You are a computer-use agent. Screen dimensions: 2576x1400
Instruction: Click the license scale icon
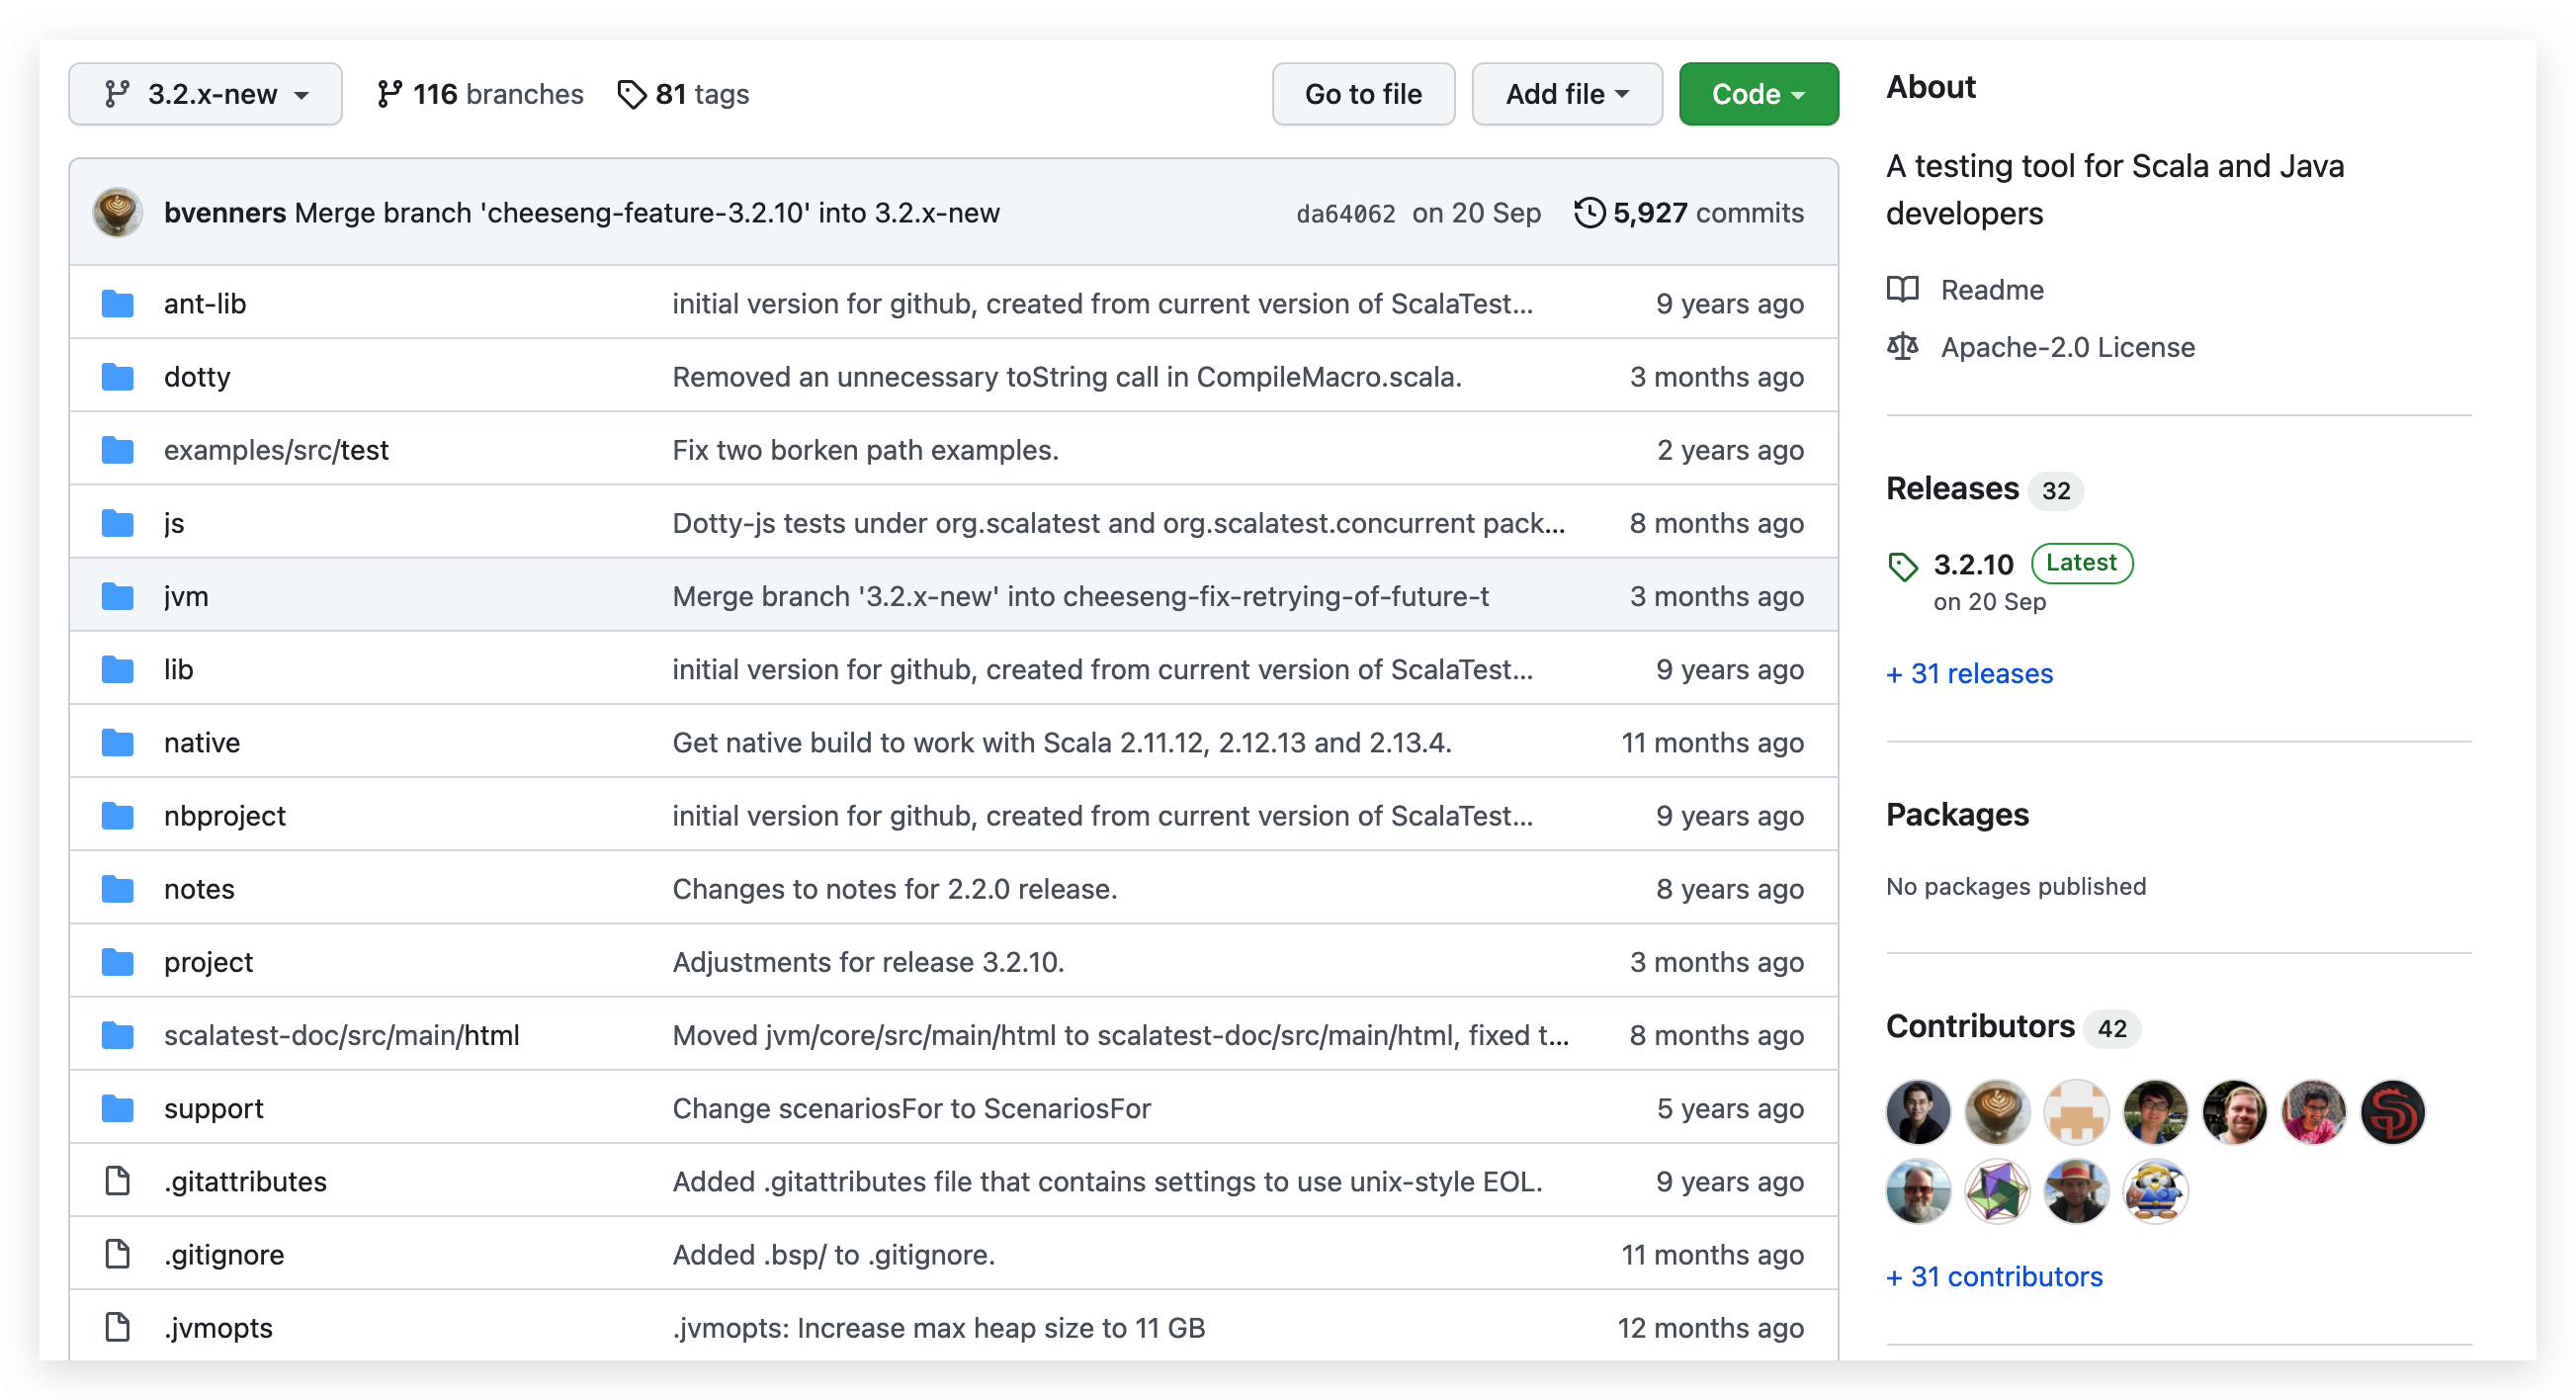[1902, 347]
